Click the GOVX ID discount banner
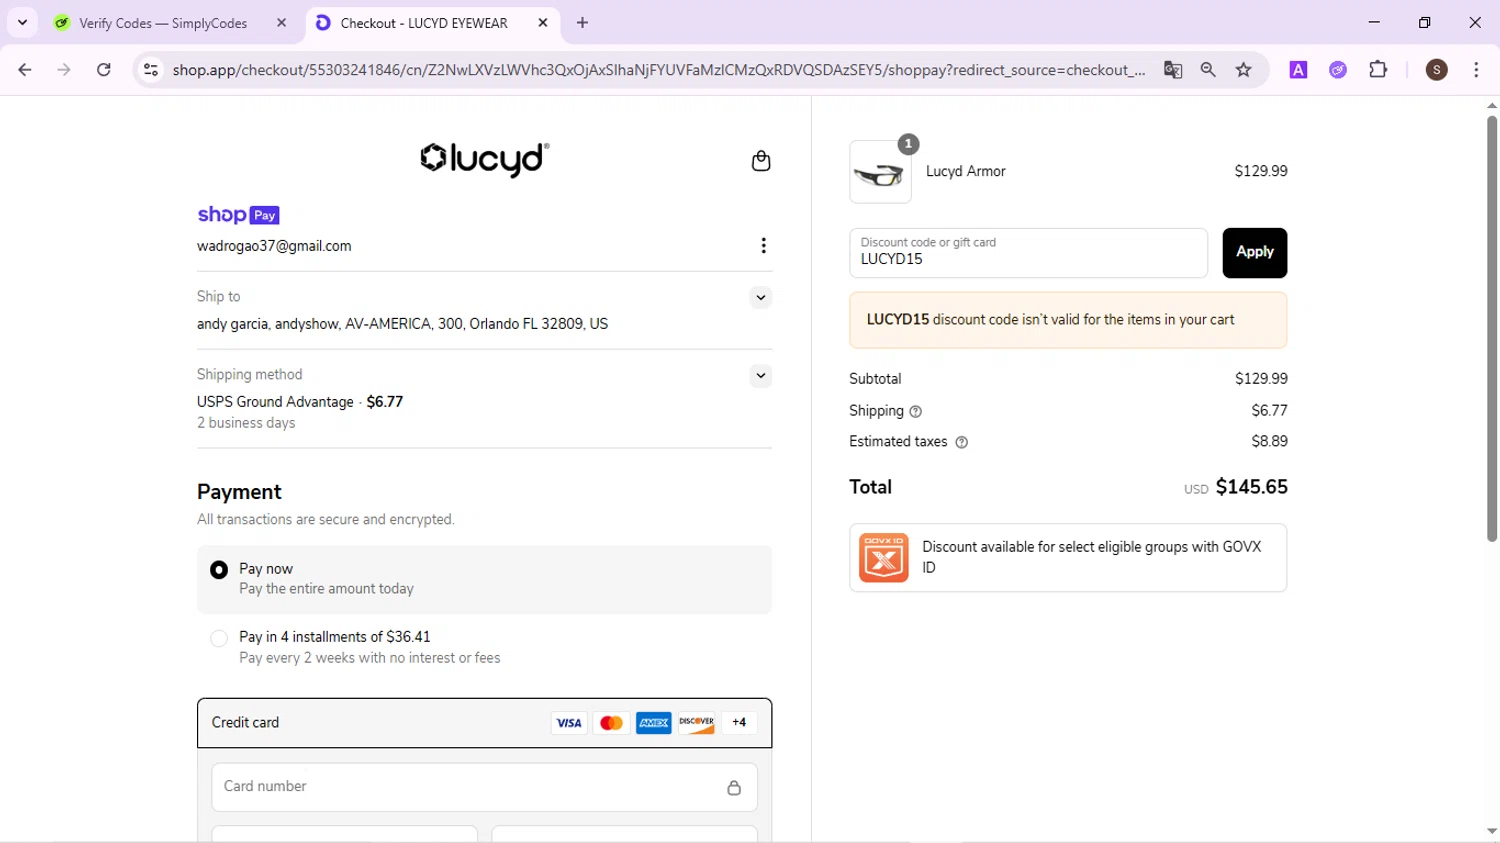The image size is (1500, 843). click(1068, 558)
